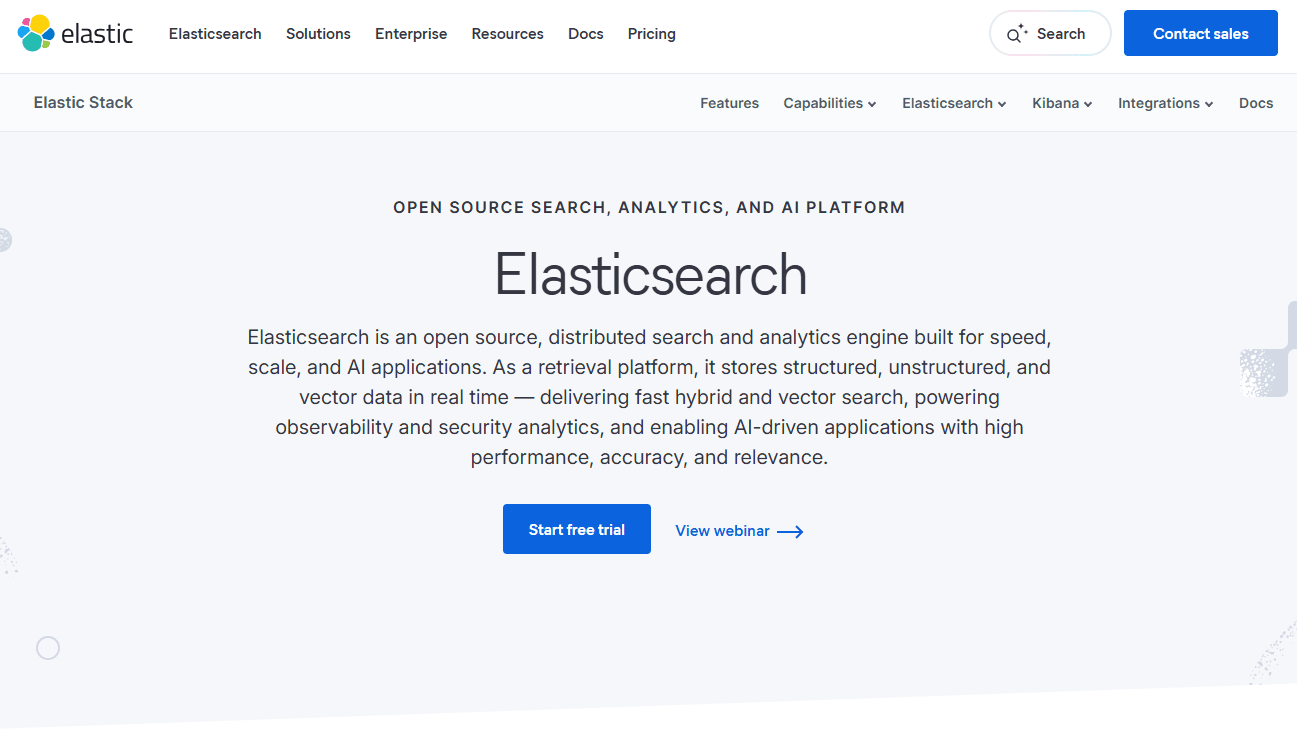Open the Resources menu item
Image resolution: width=1297 pixels, height=744 pixels.
coord(507,34)
